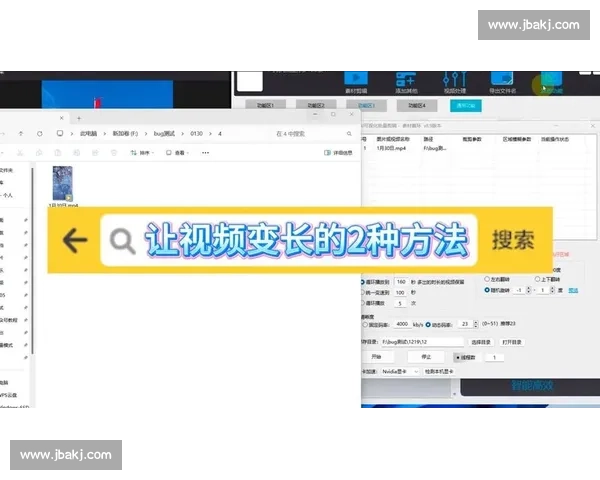Screen dimensions: 600x480
Task: Select the 1月30日.mp4 video thumbnail
Action: (62, 183)
